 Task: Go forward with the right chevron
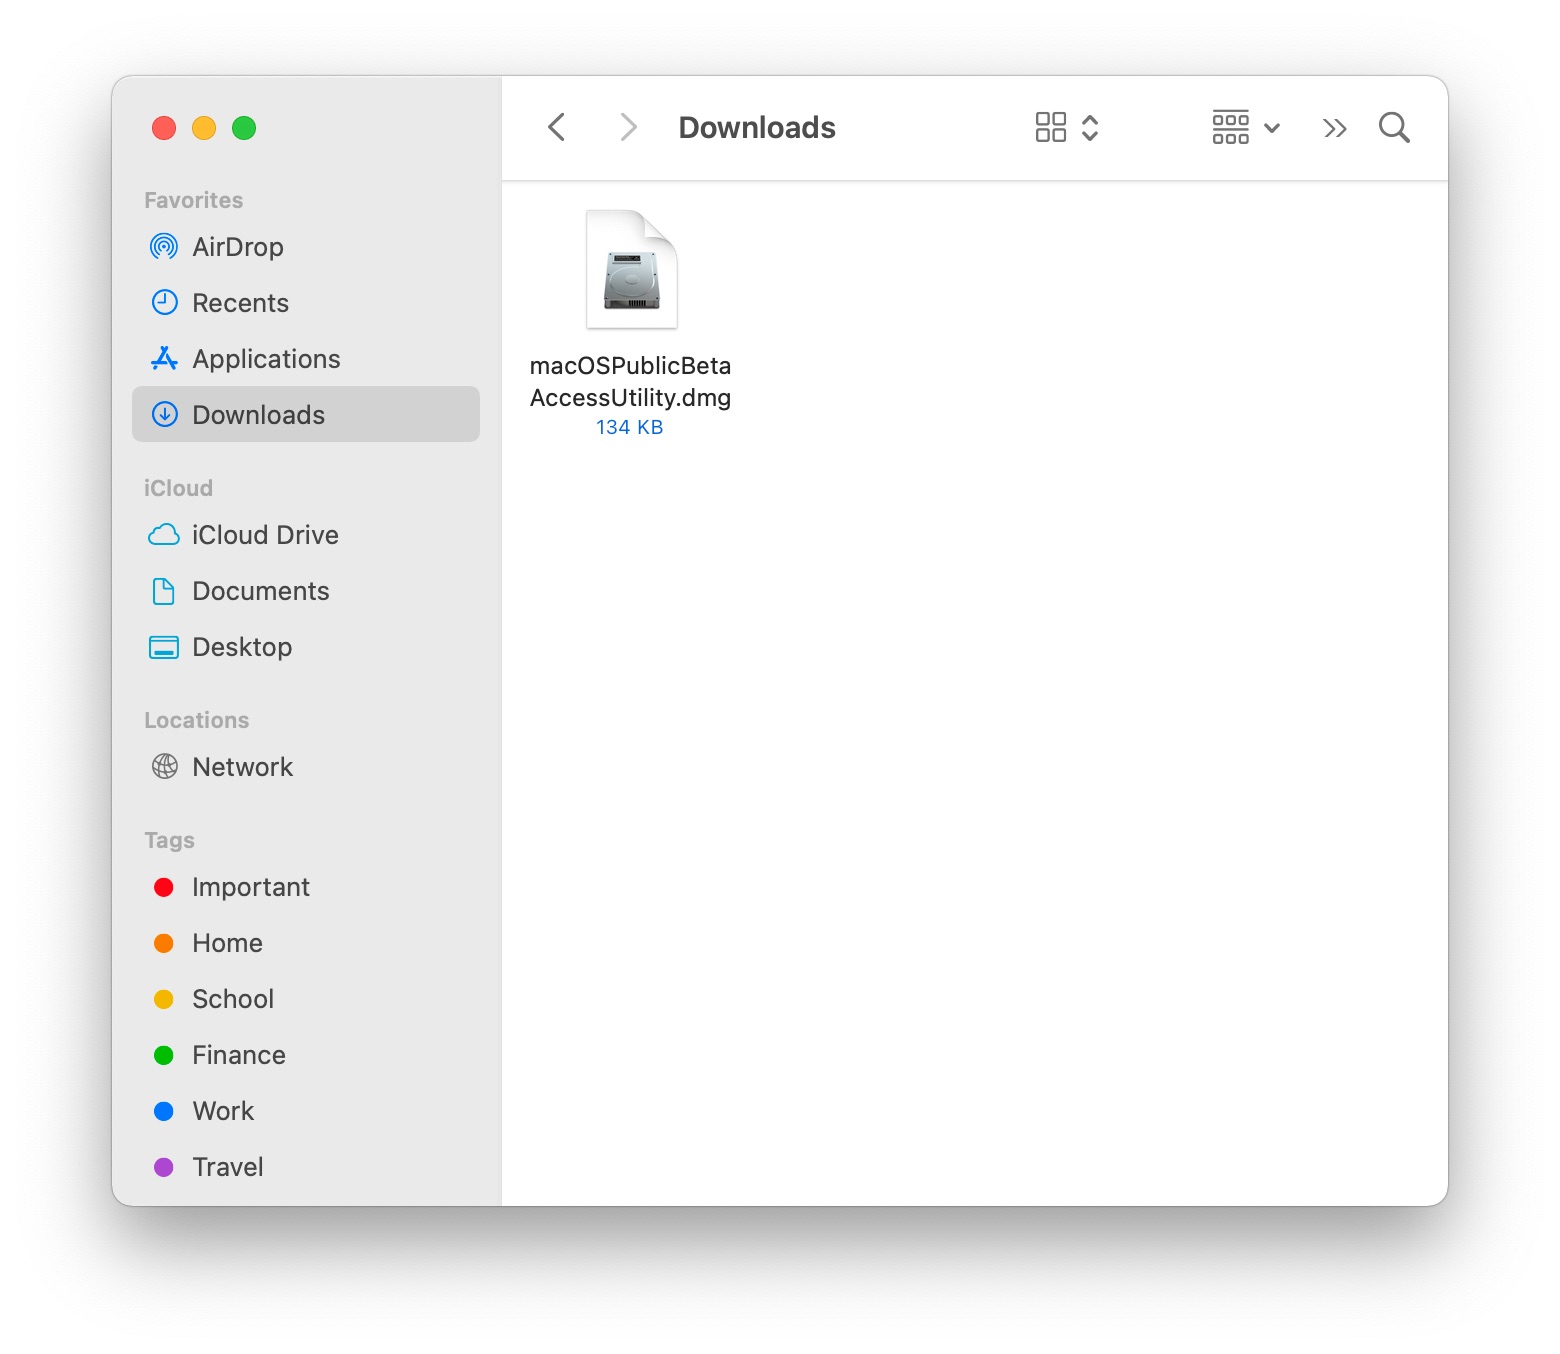tap(628, 127)
